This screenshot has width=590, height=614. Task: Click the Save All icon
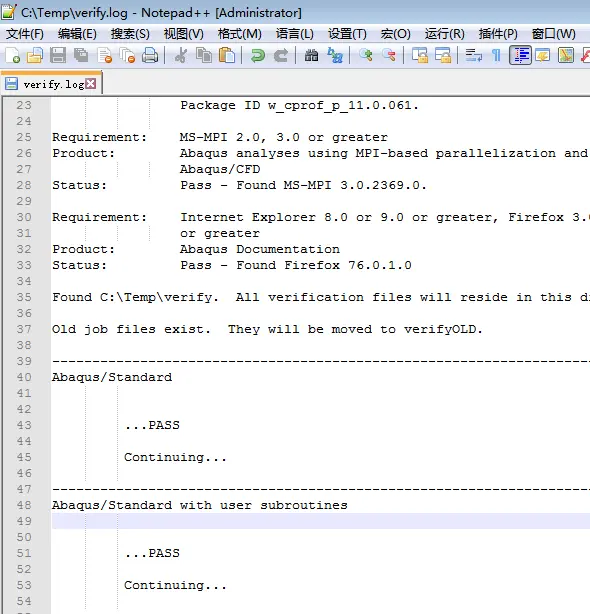(x=81, y=56)
